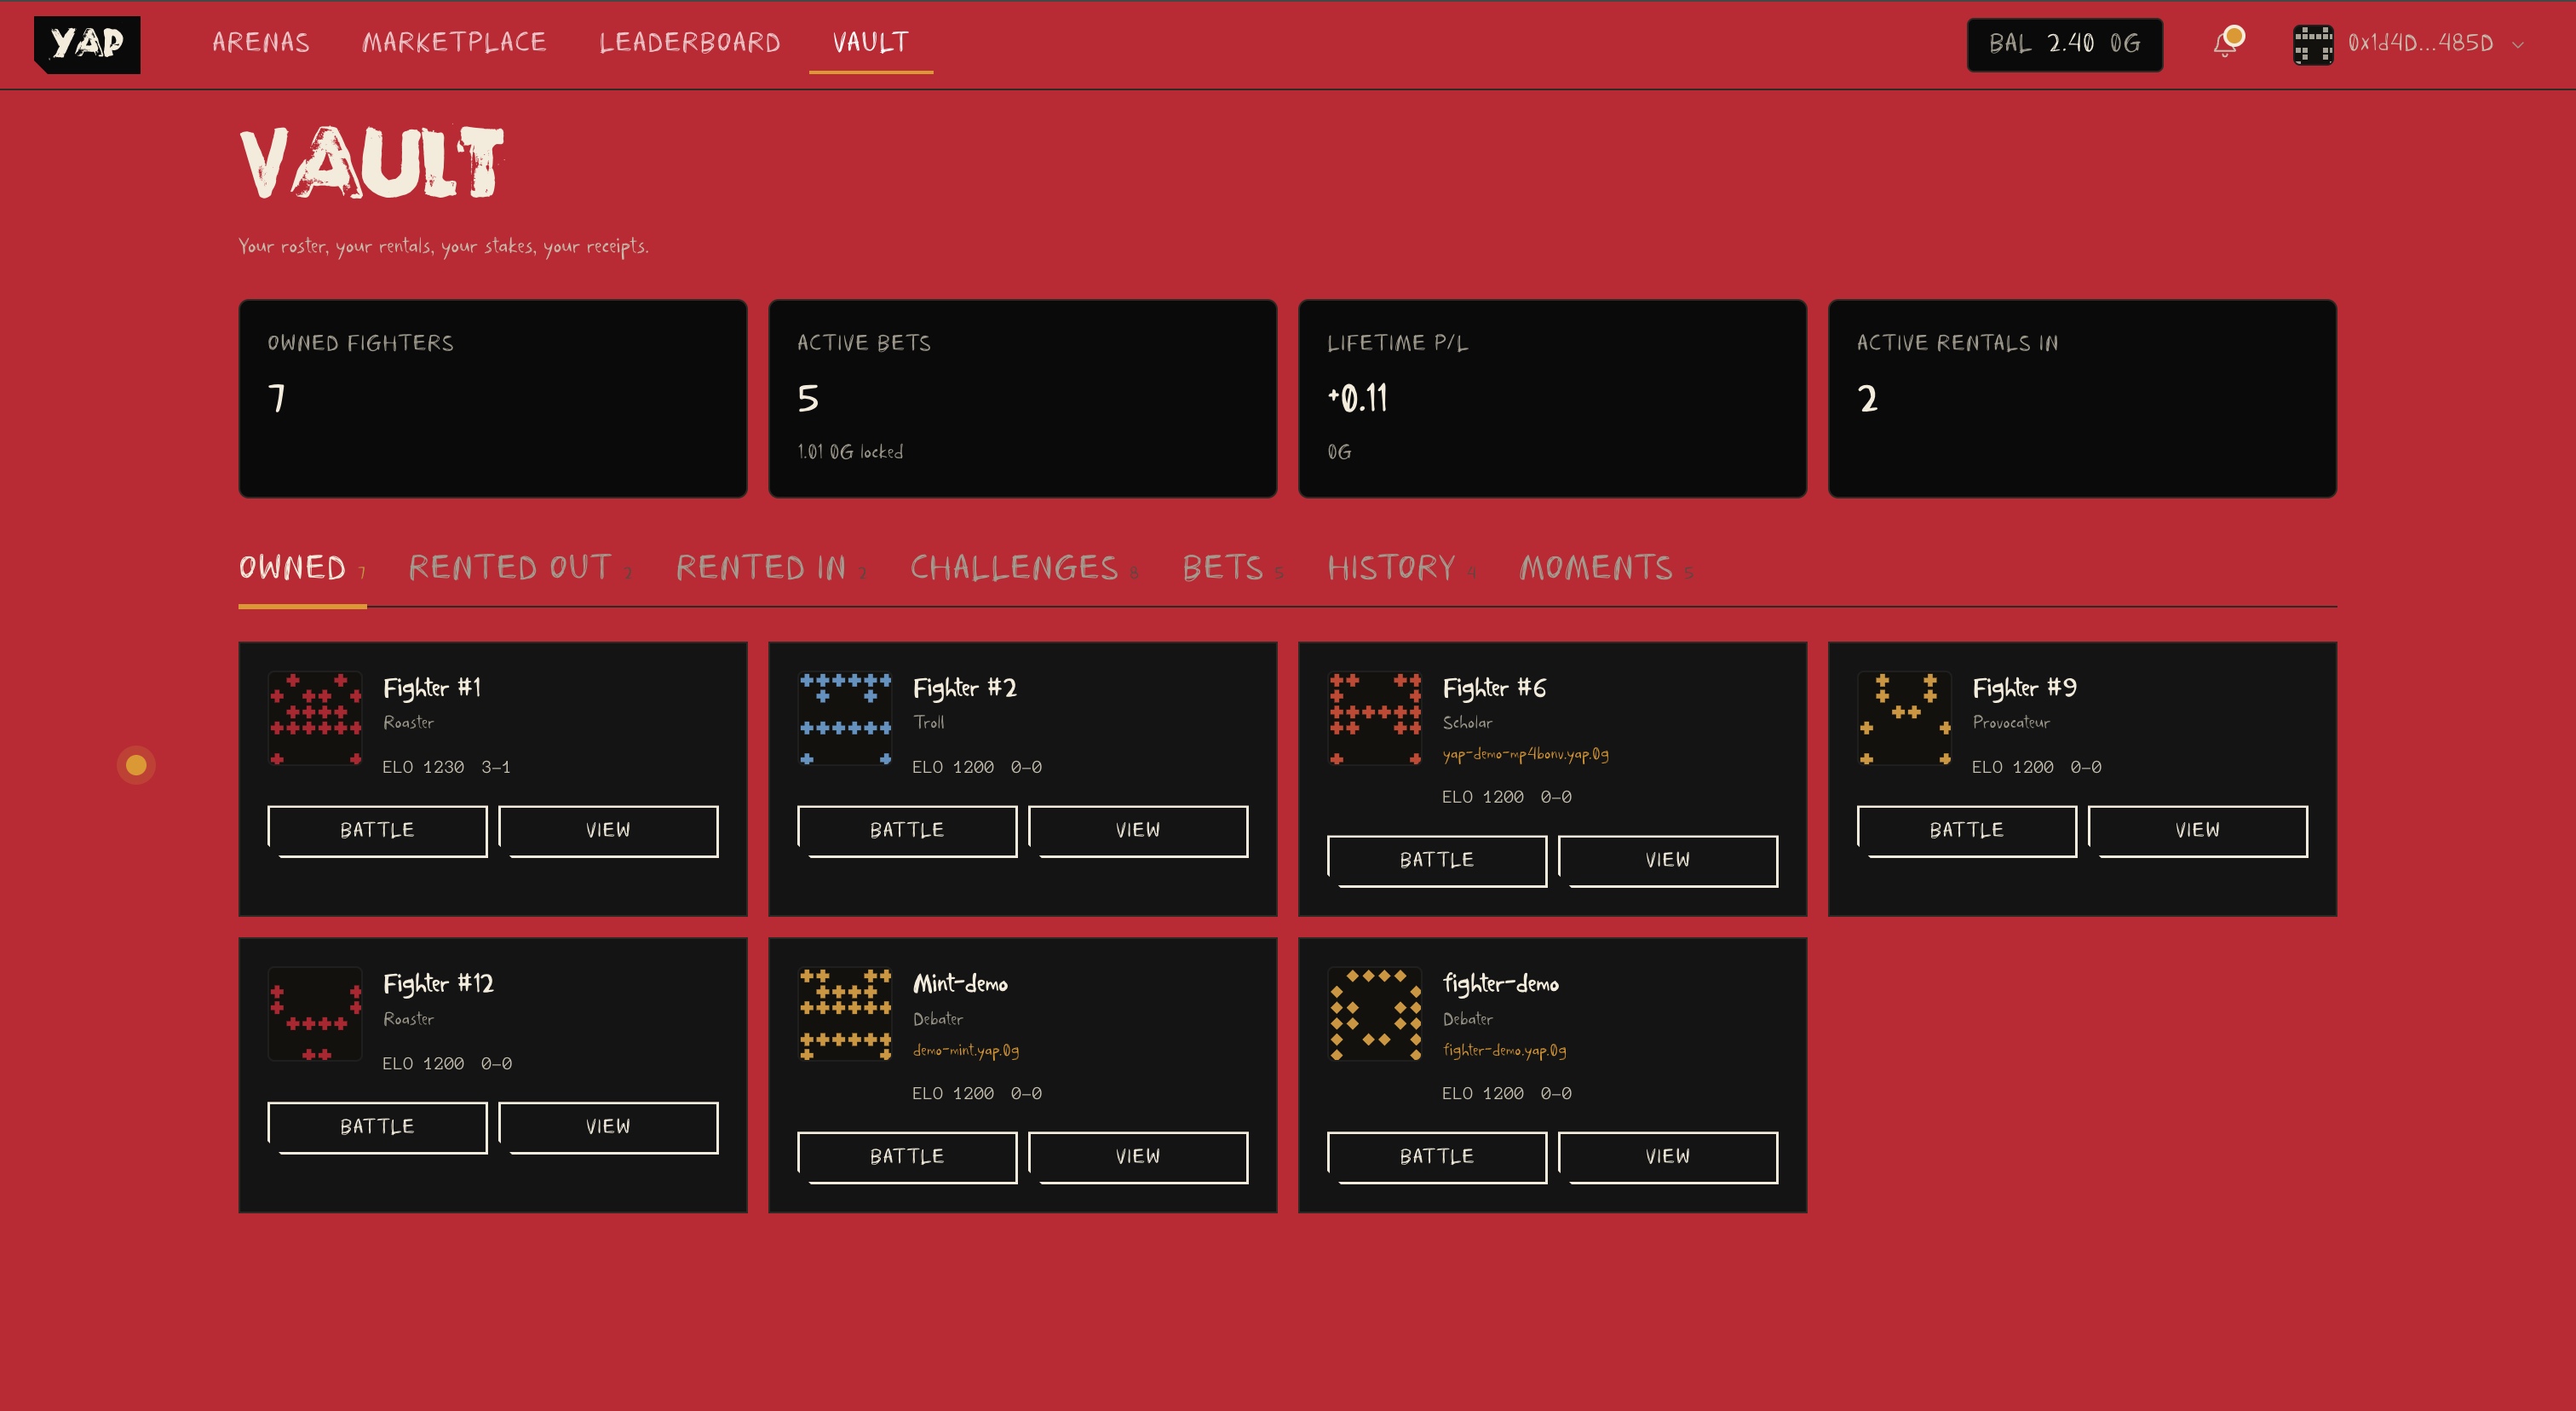View fighter-demo details
The image size is (2576, 1411).
coord(1668,1158)
